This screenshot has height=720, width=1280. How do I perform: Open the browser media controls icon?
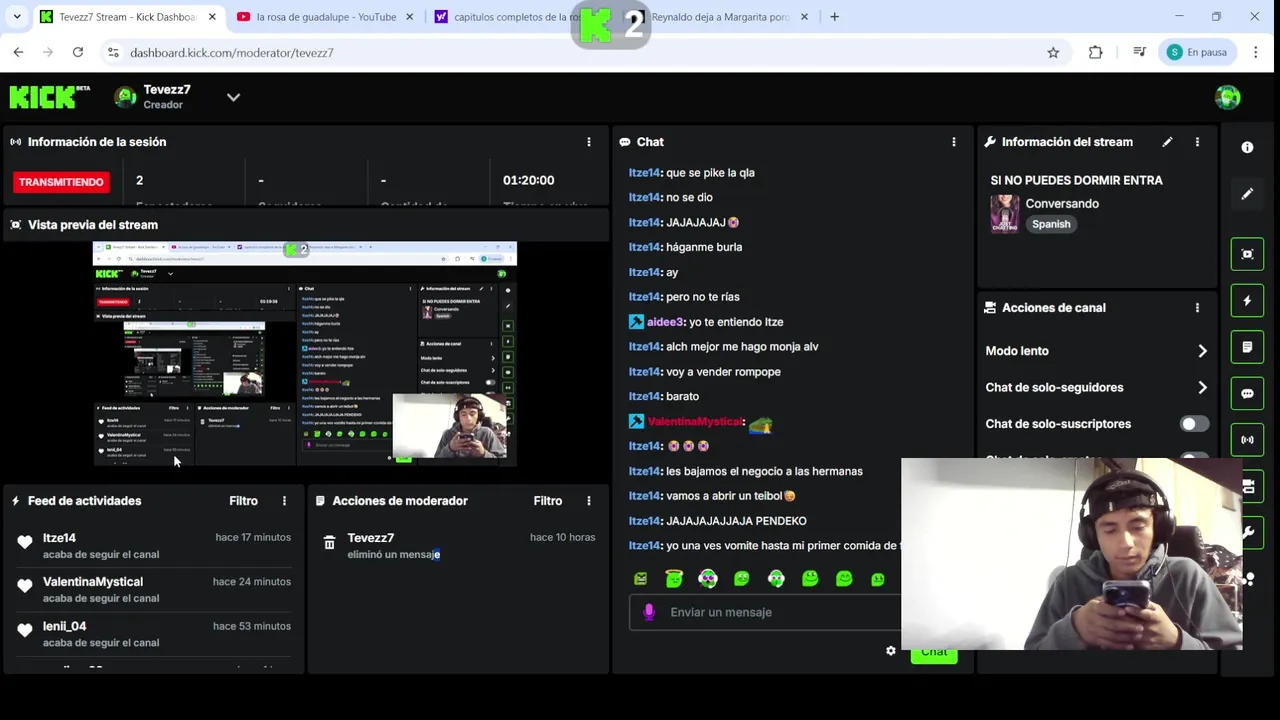(x=1139, y=52)
